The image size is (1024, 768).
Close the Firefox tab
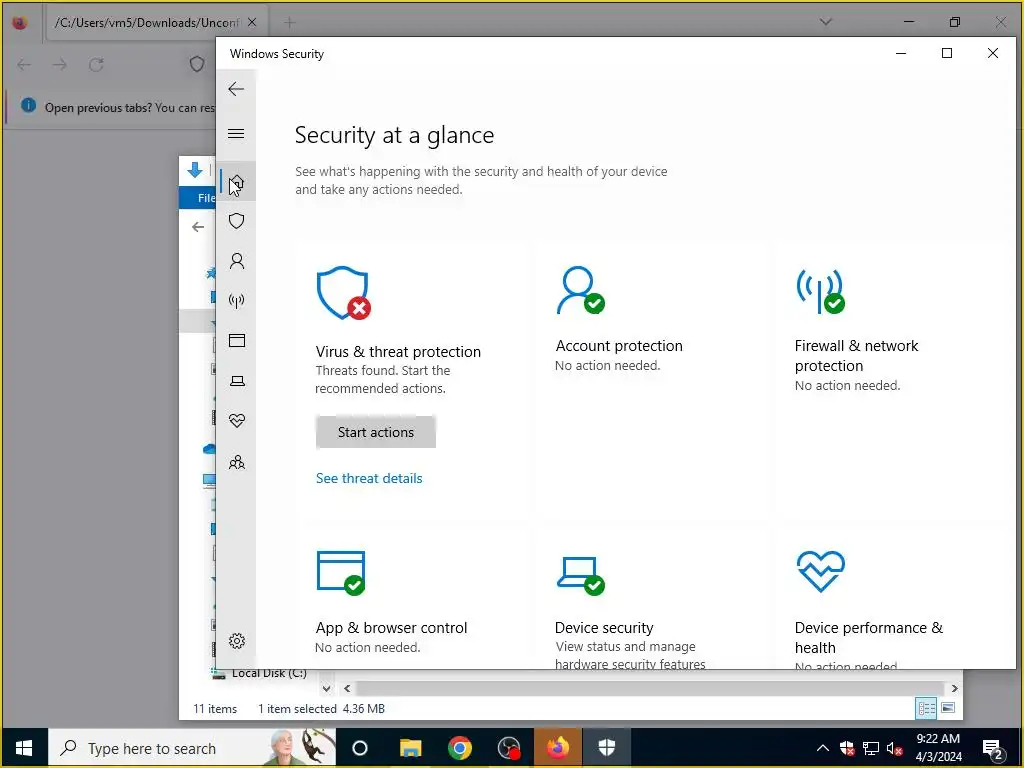tap(252, 22)
